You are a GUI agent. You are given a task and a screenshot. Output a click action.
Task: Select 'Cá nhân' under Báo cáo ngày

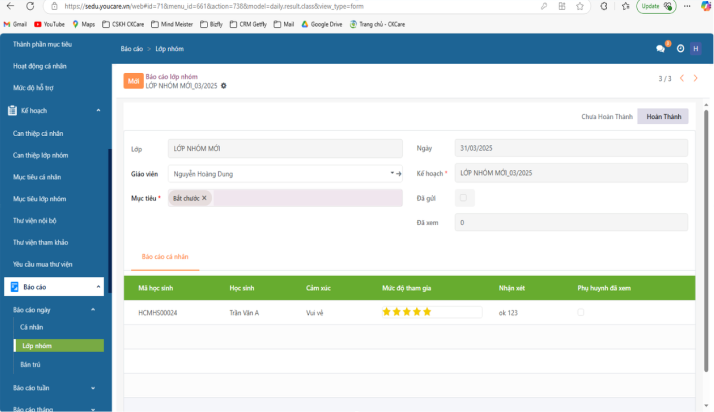(32, 327)
